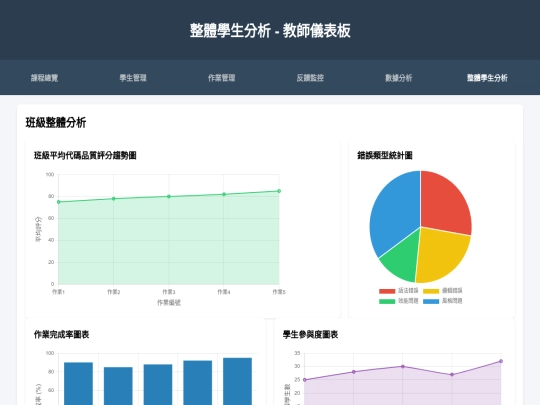Screen dimensions: 540x405
Task: Click the first bar in 作業完成率圖表
Action: click(79, 384)
